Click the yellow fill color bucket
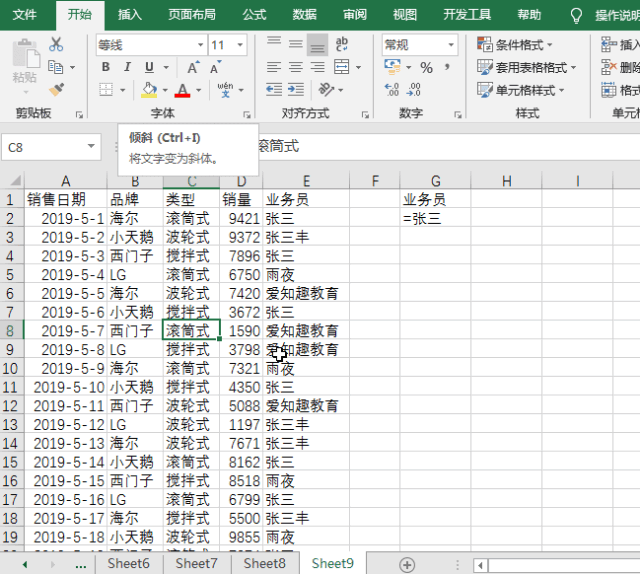This screenshot has height=574, width=640. [x=149, y=90]
